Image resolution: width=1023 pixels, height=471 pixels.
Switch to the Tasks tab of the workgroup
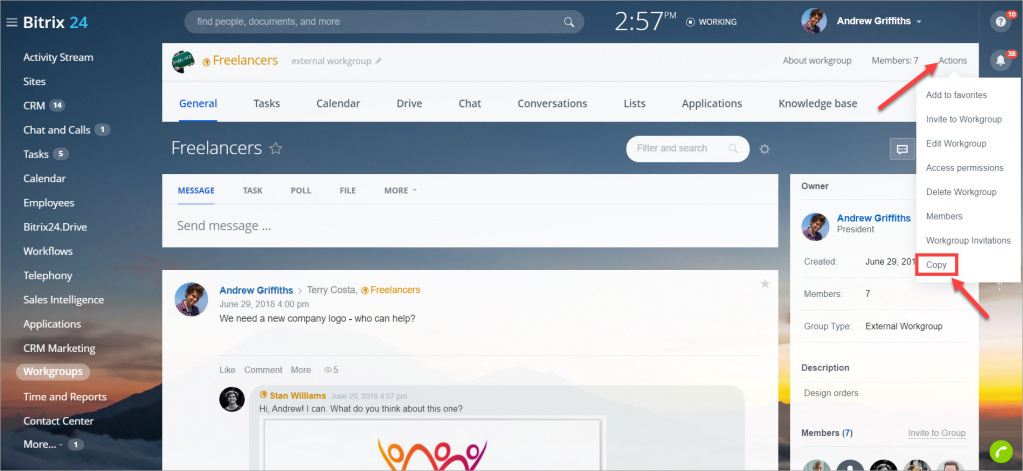click(x=267, y=103)
